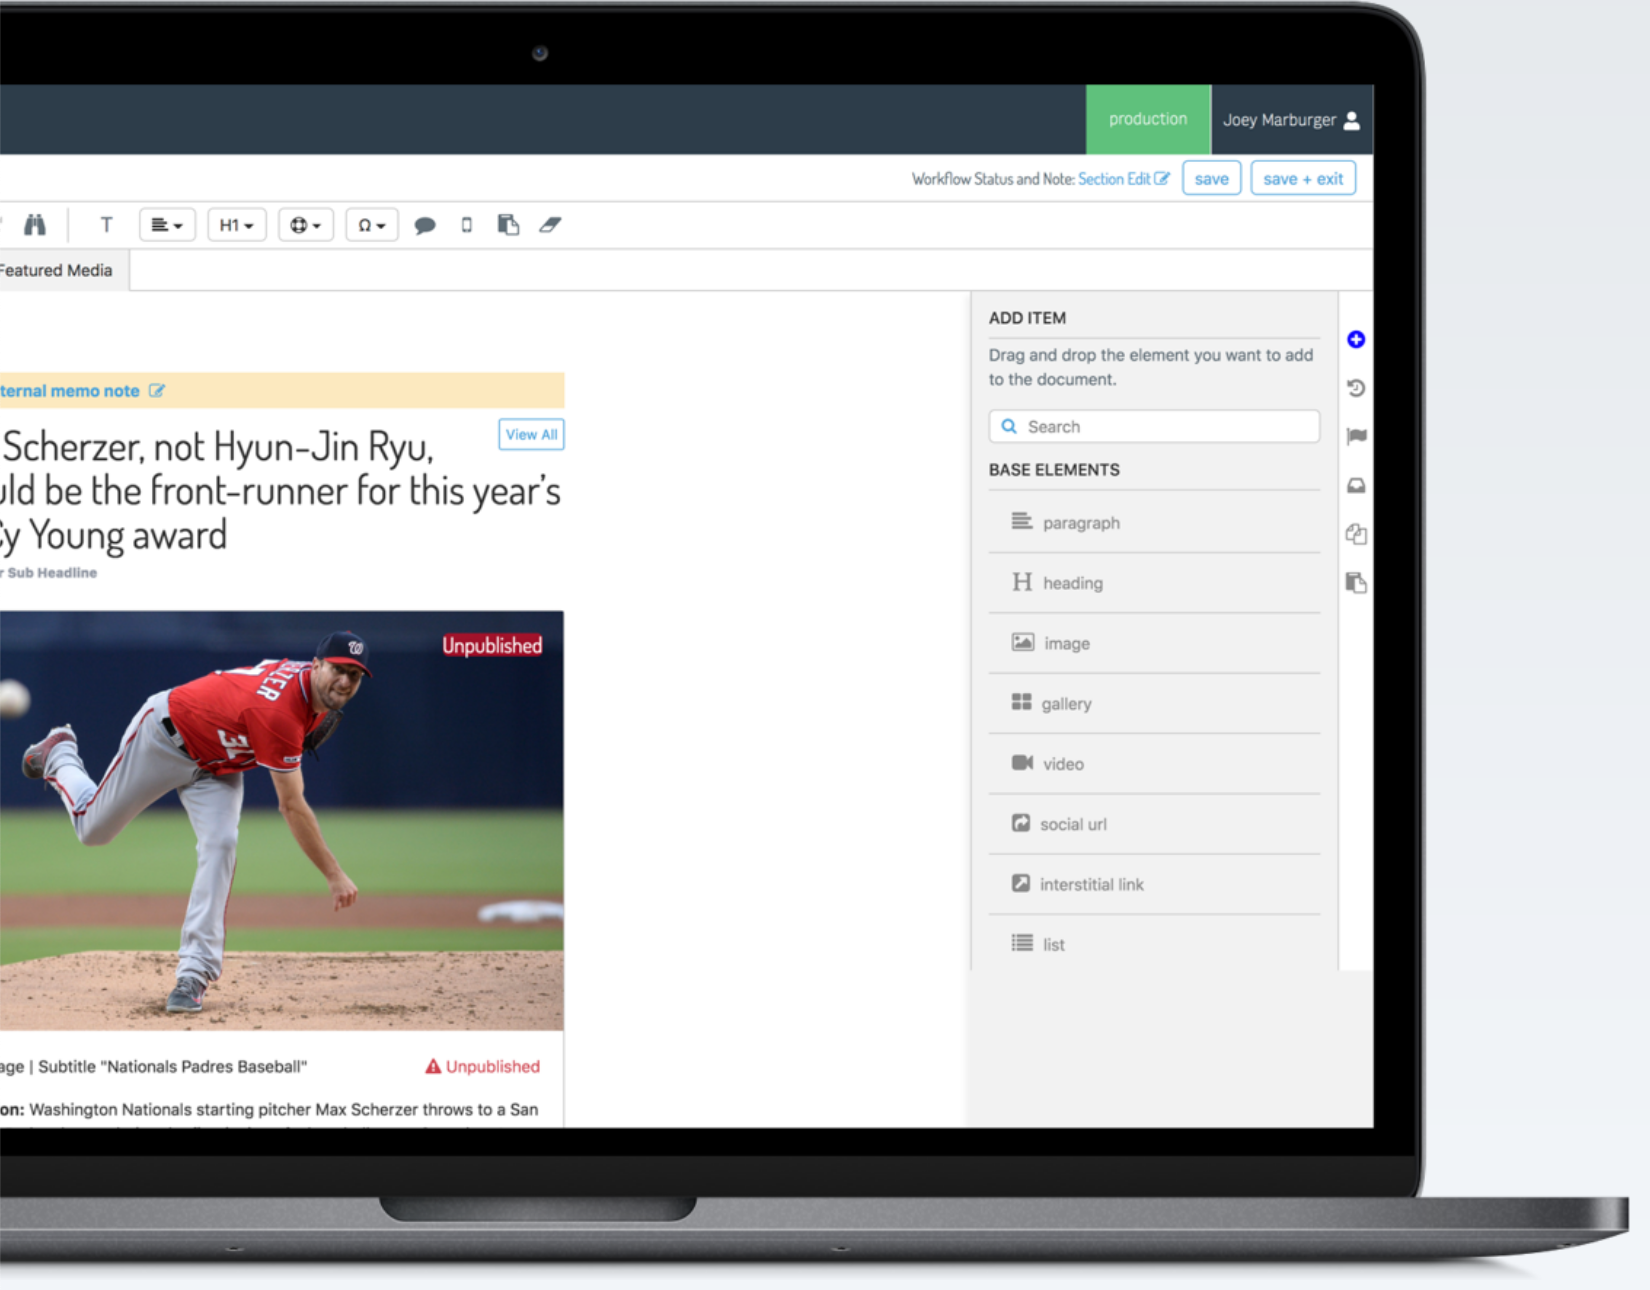Expand the text alignment dropdown
The height and width of the screenshot is (1290, 1650).
coord(167,225)
